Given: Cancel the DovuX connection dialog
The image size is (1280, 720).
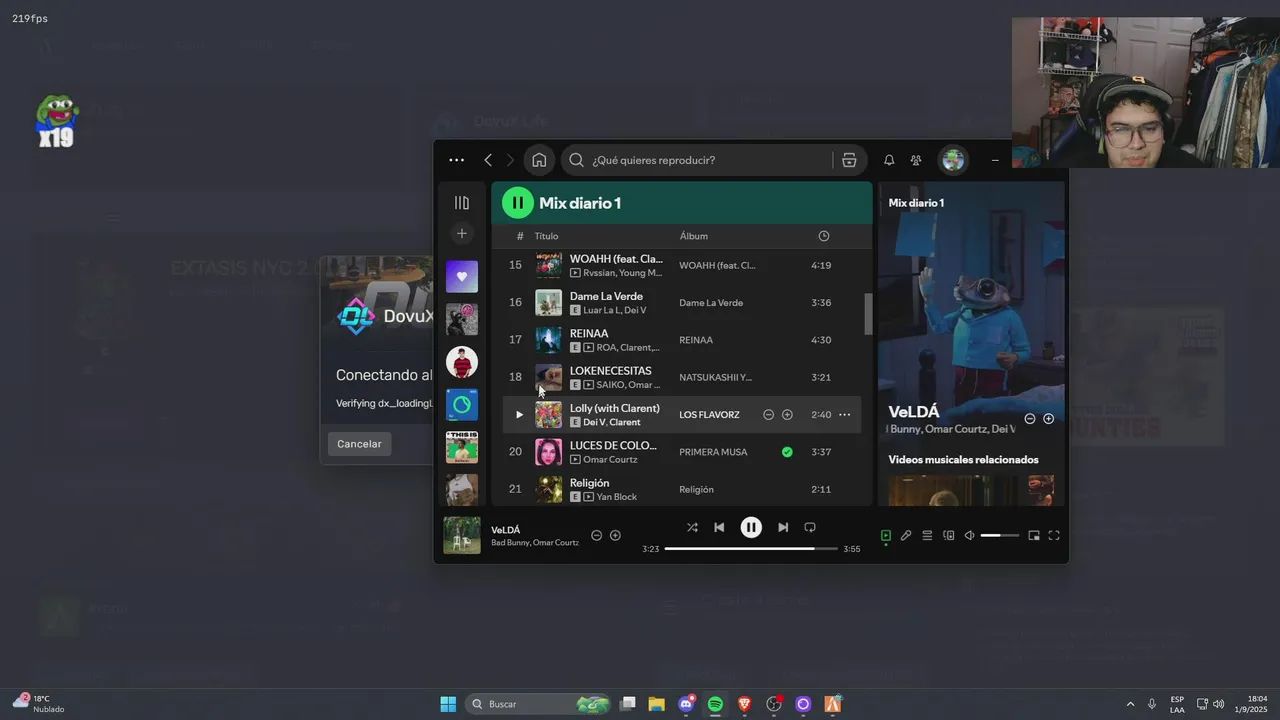Looking at the screenshot, I should coord(359,444).
